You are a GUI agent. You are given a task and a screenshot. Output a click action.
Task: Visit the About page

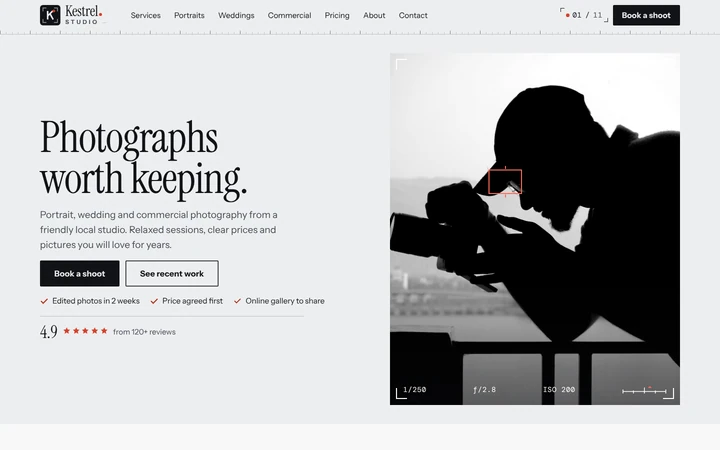[374, 15]
